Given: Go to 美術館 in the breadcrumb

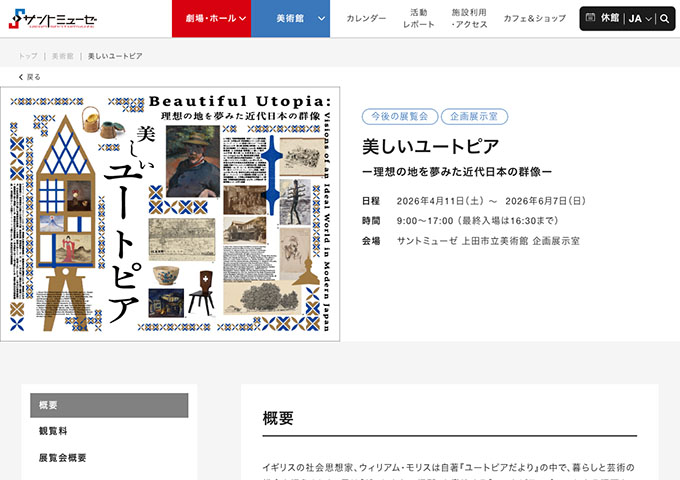Looking at the screenshot, I should [x=62, y=56].
